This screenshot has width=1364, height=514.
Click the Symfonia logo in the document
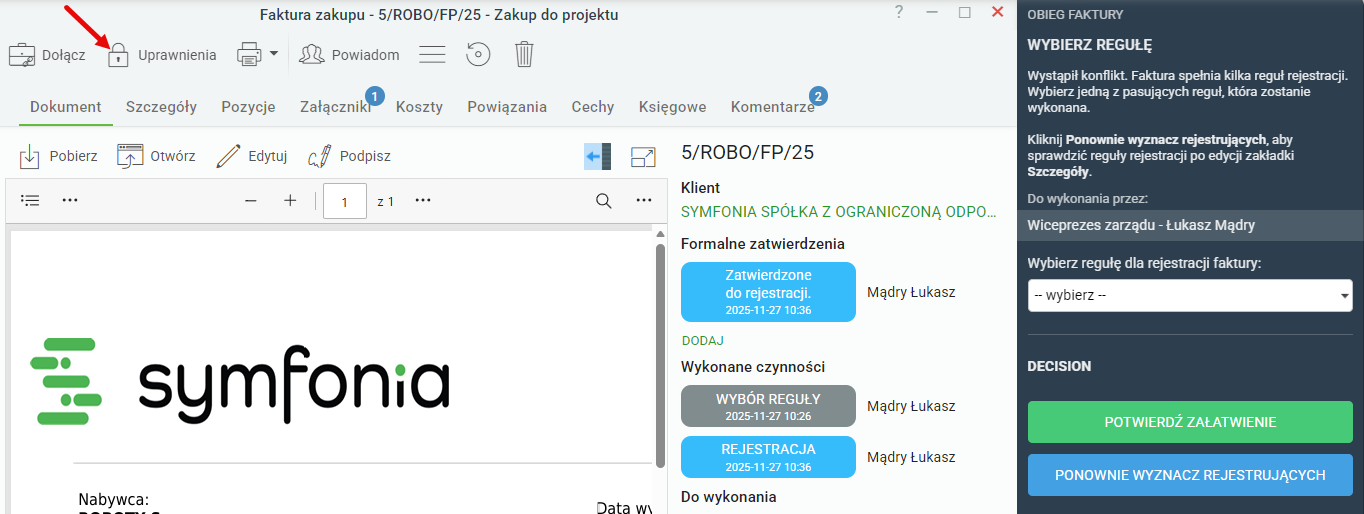coord(240,381)
